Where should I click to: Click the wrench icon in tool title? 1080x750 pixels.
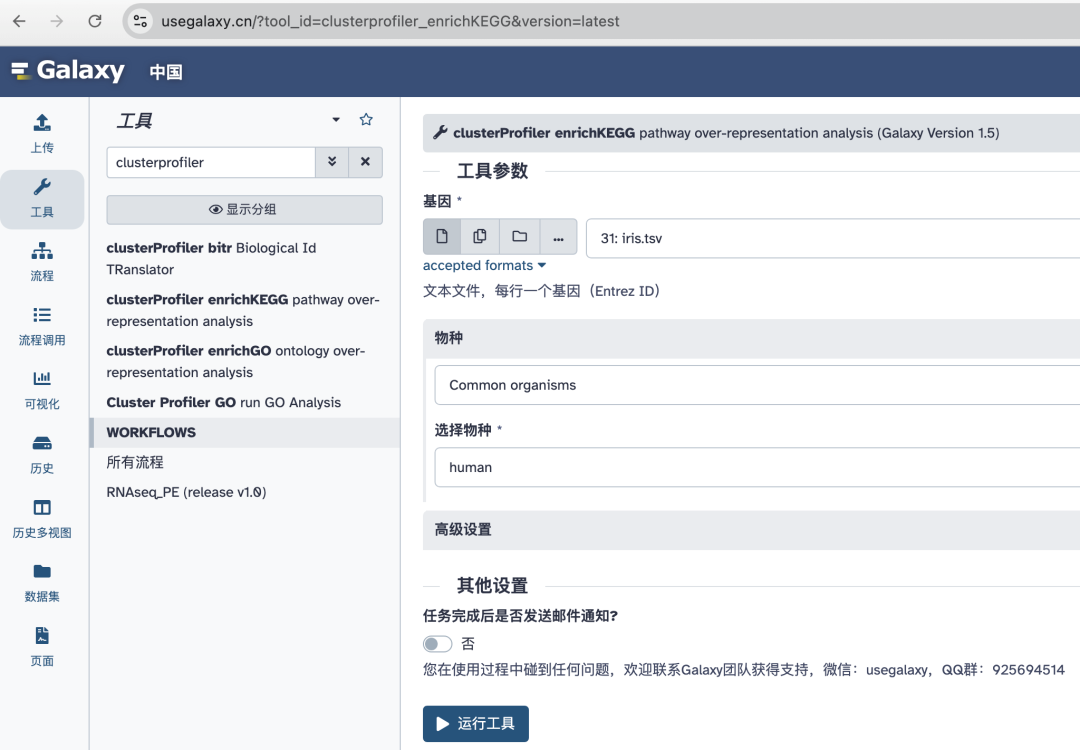point(440,132)
